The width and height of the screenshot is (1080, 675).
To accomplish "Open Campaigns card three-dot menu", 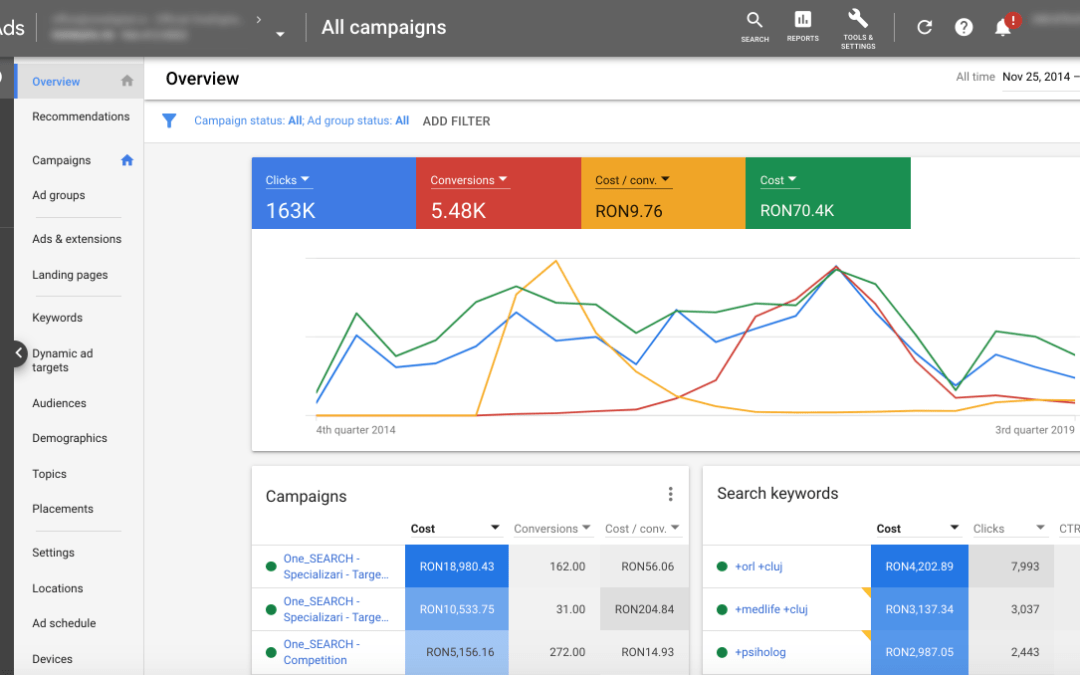I will click(x=670, y=494).
